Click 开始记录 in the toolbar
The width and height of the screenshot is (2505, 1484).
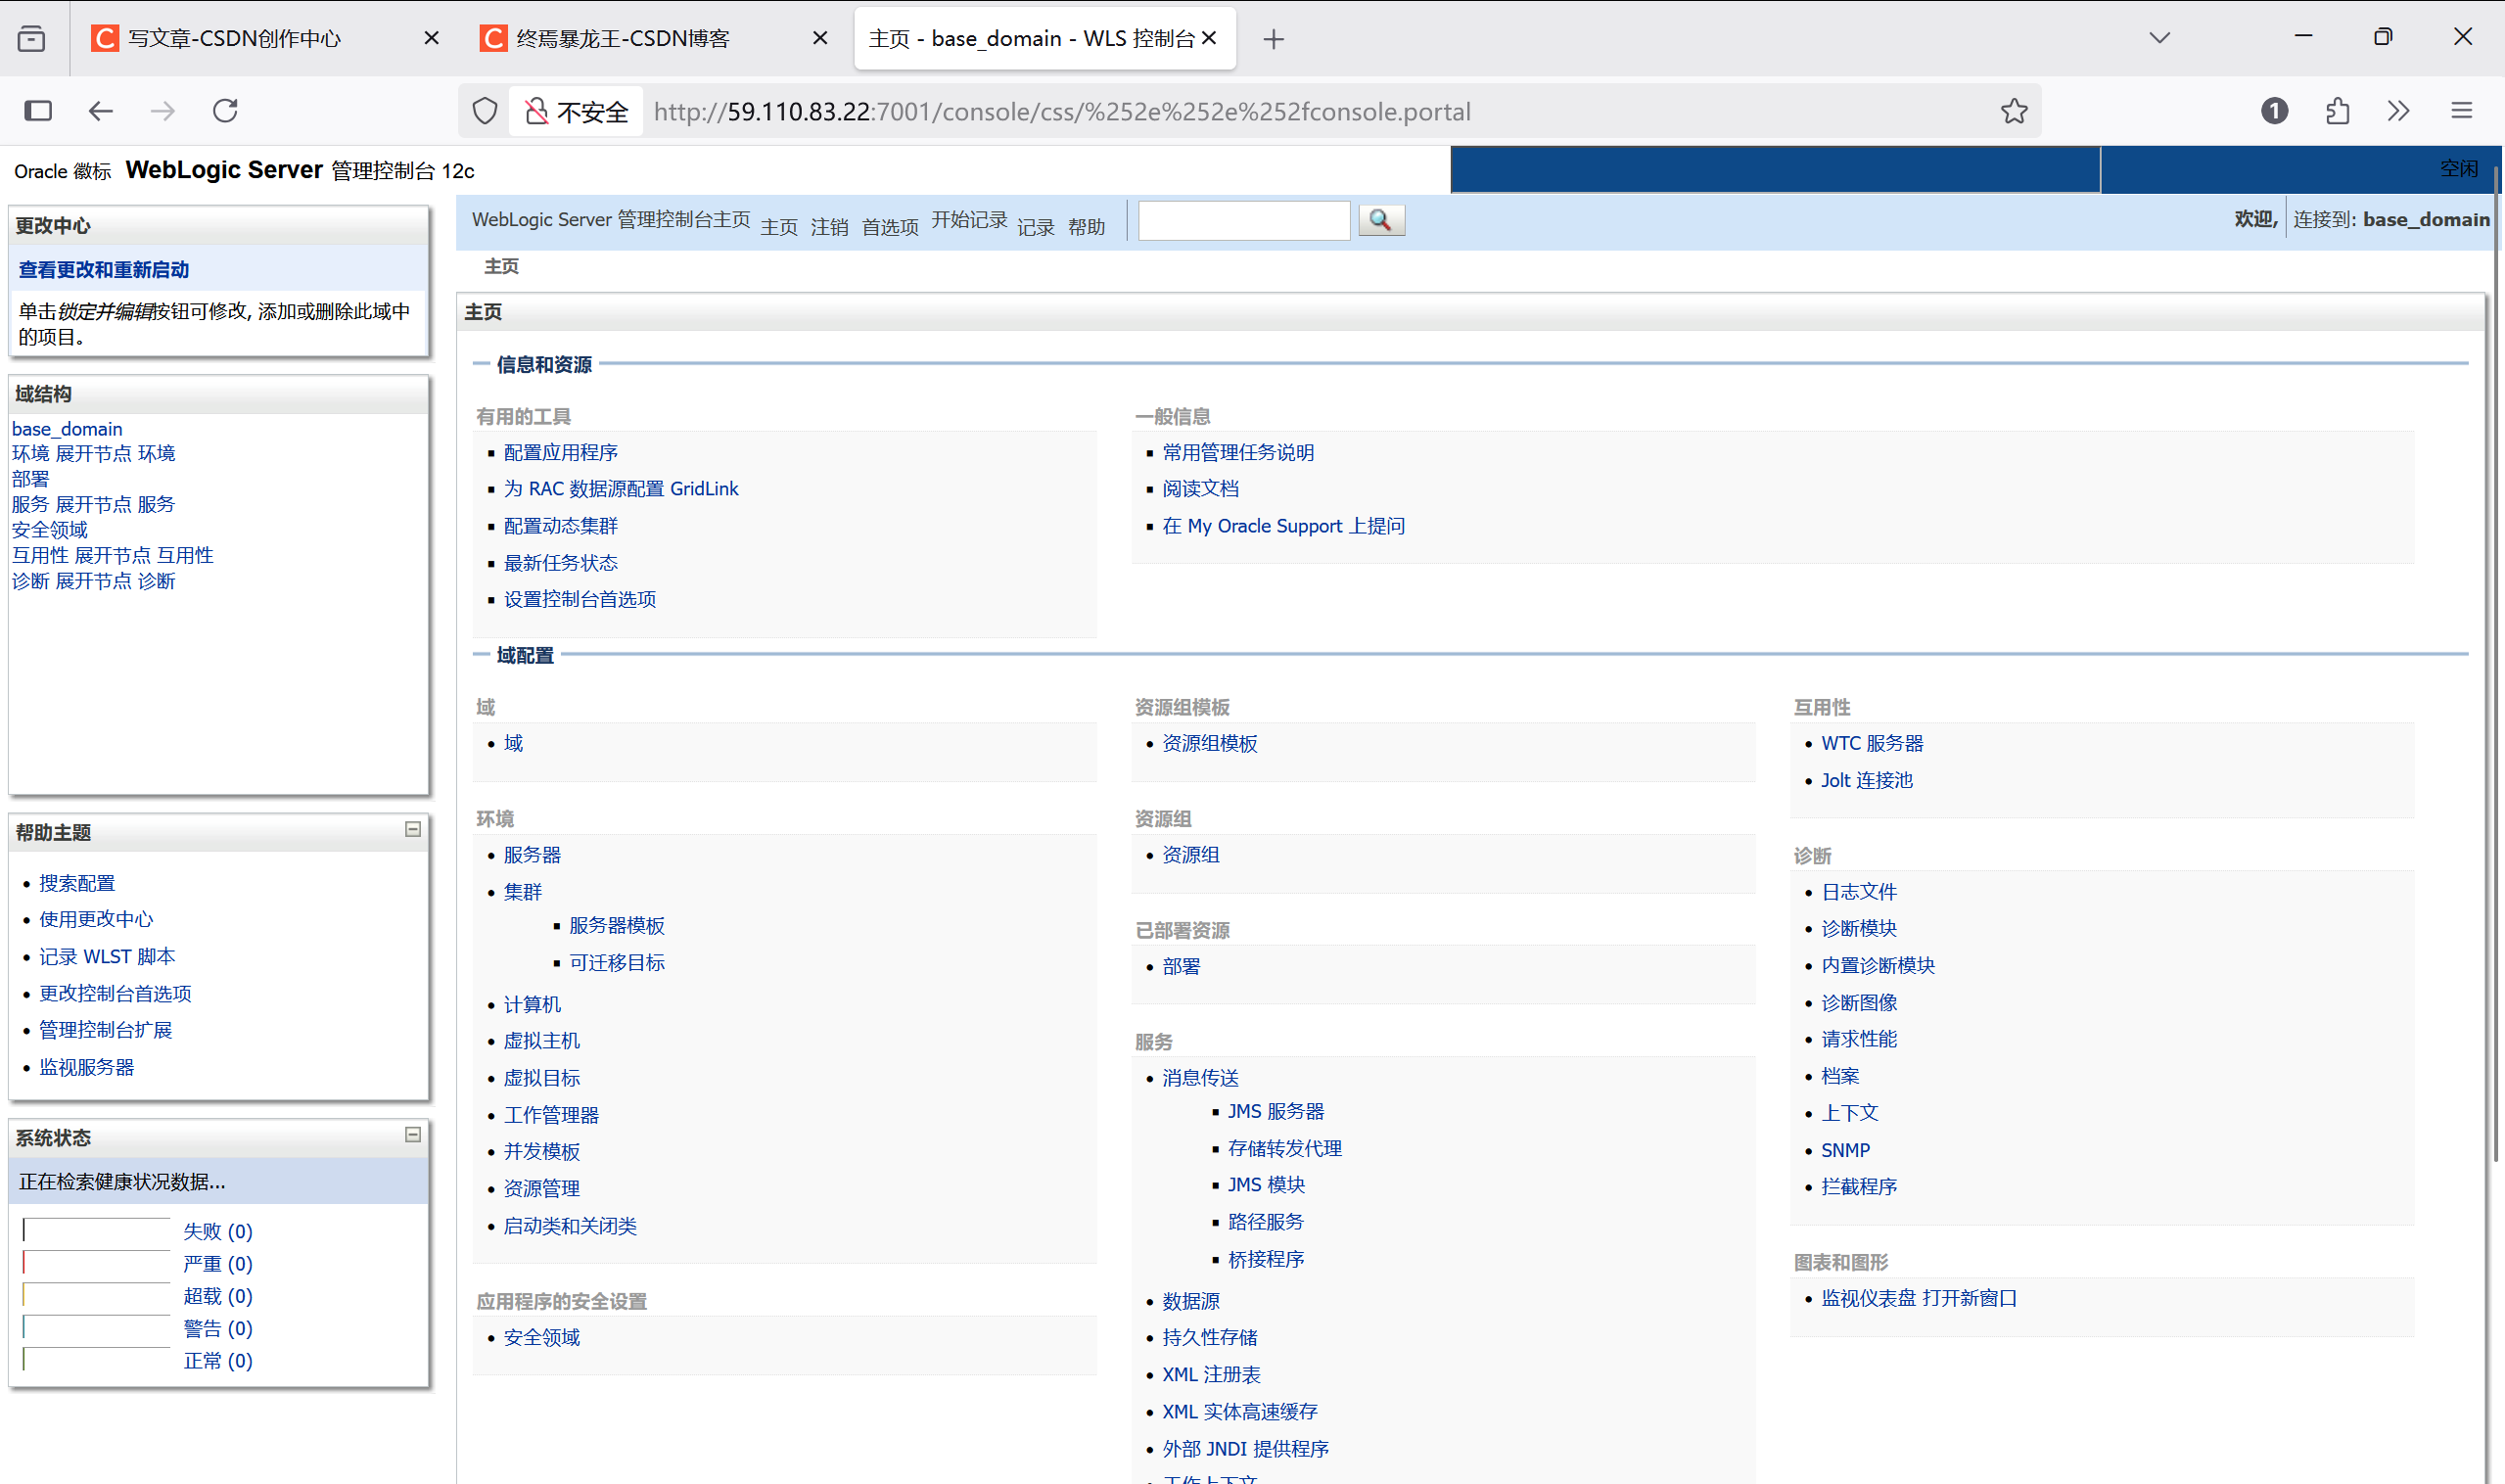click(x=969, y=220)
